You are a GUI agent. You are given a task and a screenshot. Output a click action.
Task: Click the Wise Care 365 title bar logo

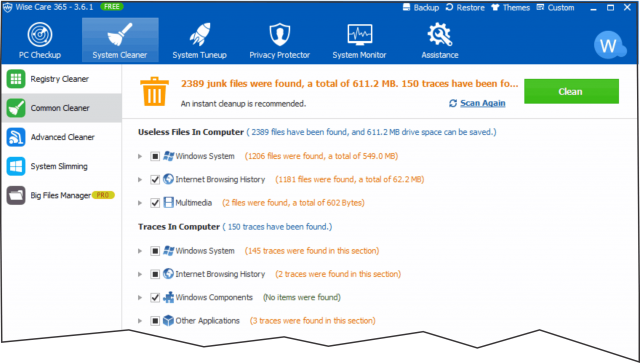point(7,8)
